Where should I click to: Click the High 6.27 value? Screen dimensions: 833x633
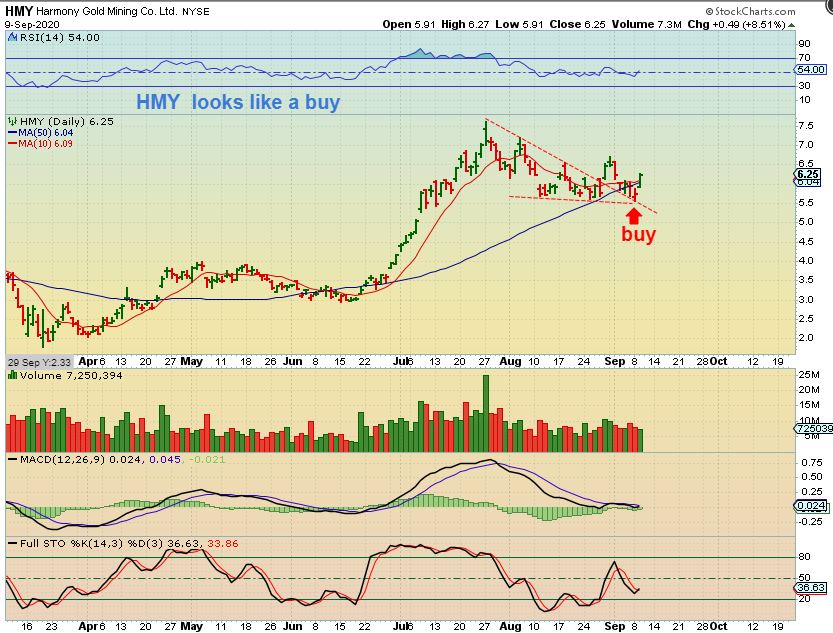click(x=465, y=24)
